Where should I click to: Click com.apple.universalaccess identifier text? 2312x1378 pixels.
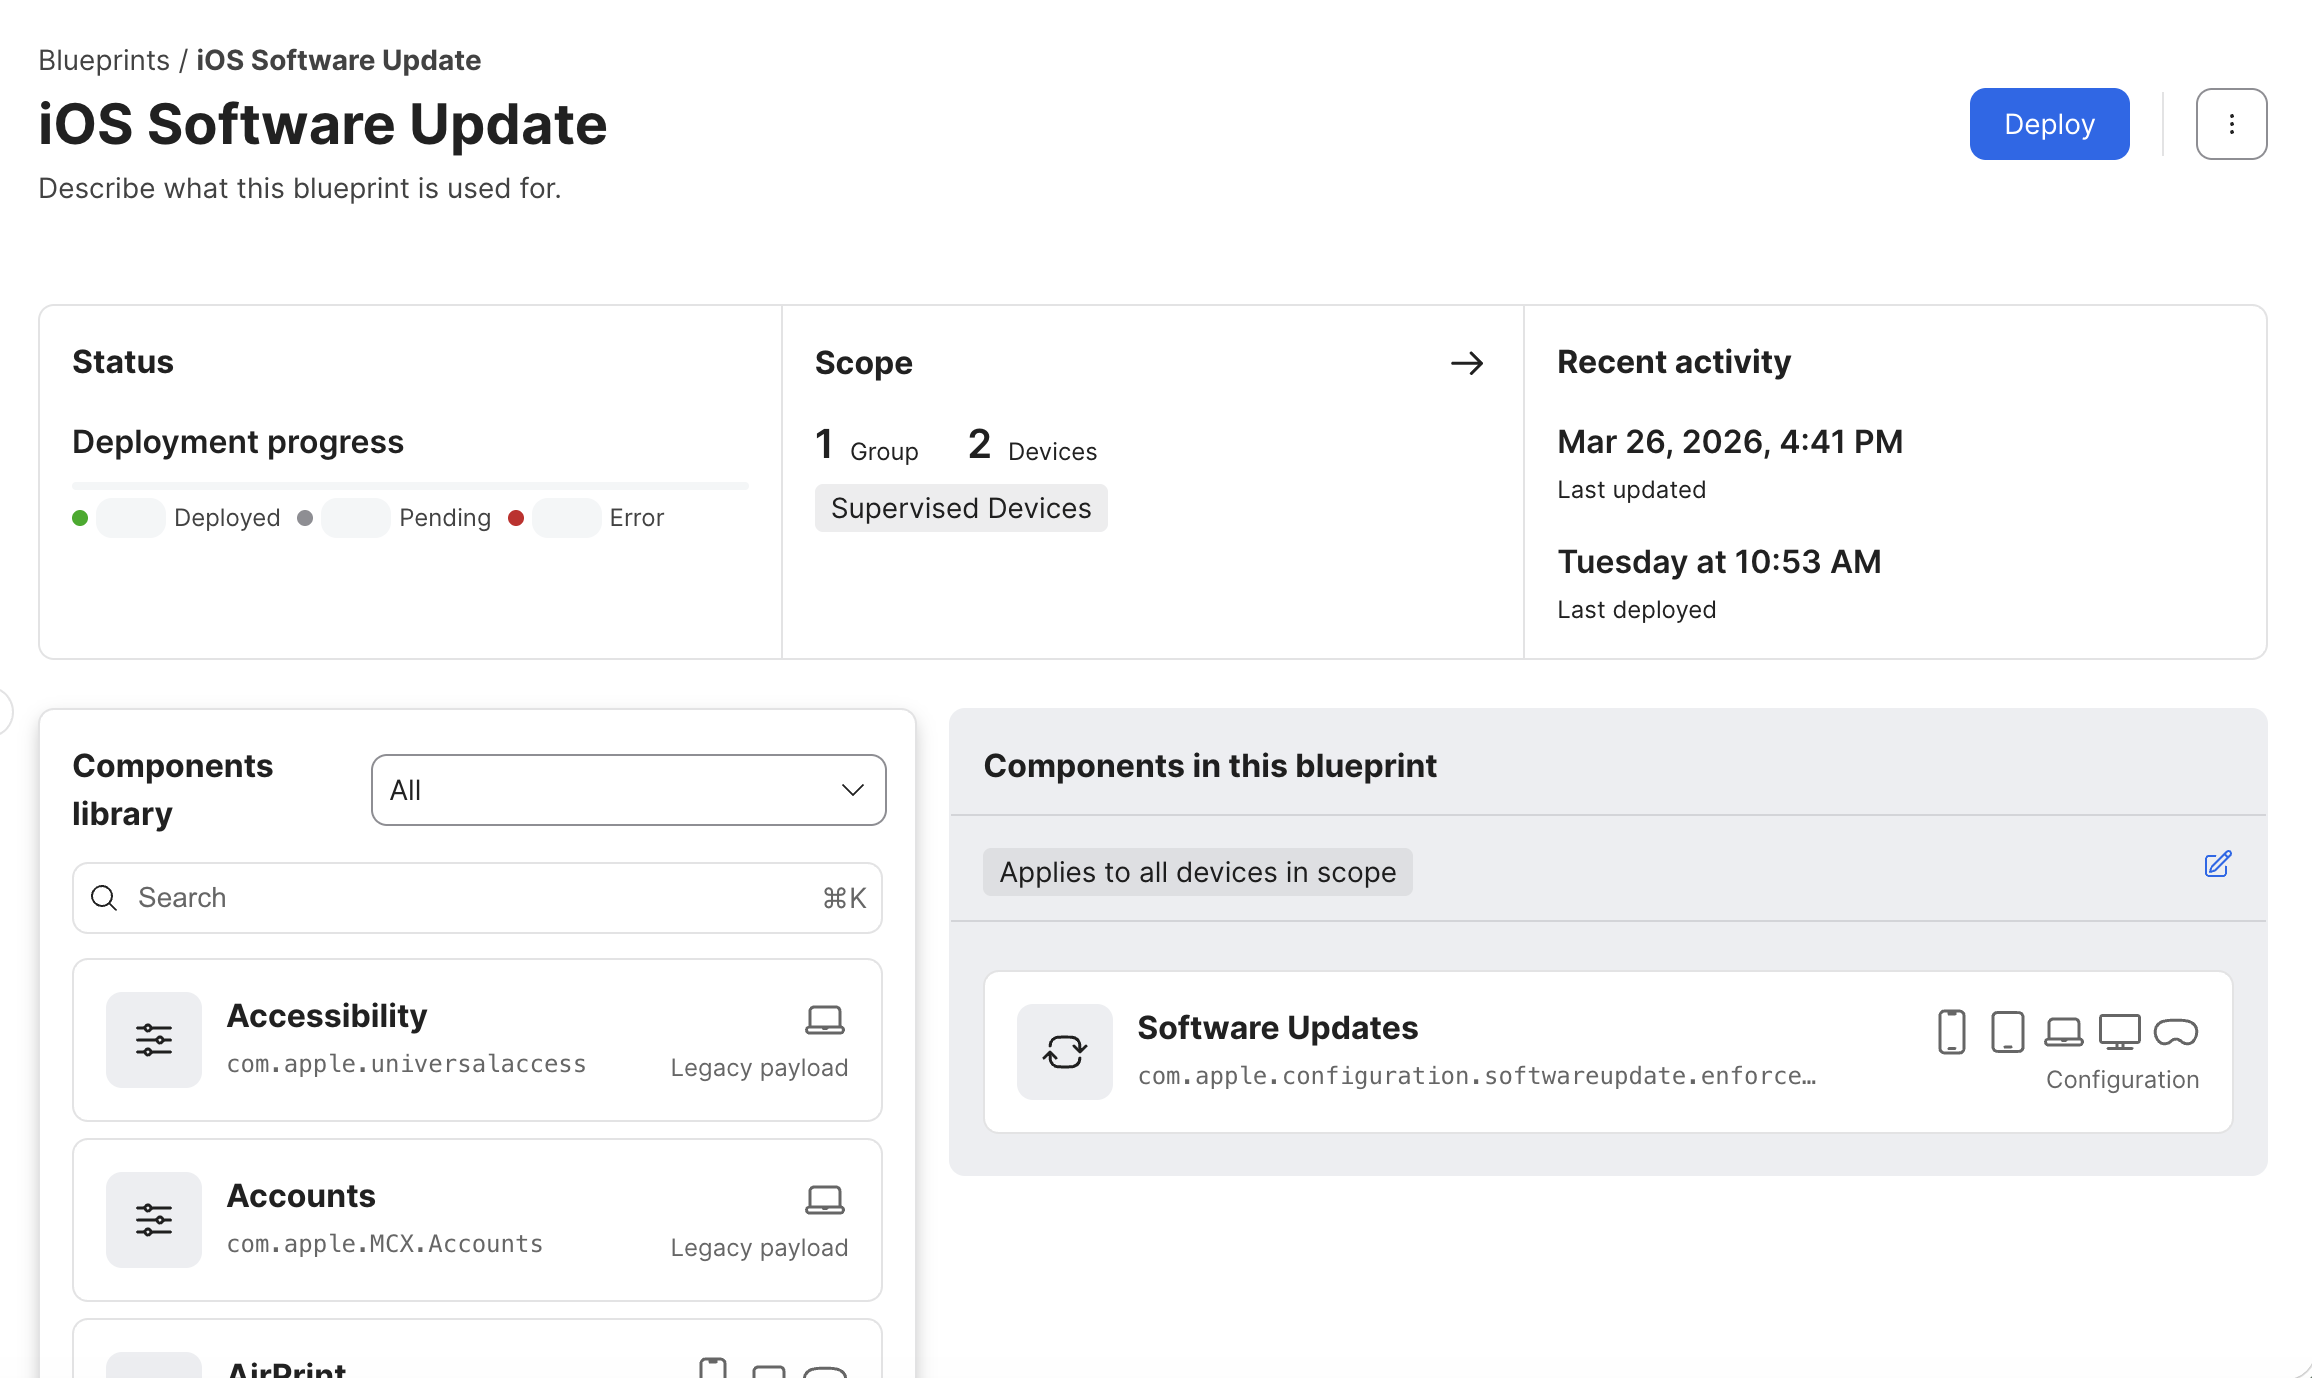(406, 1064)
